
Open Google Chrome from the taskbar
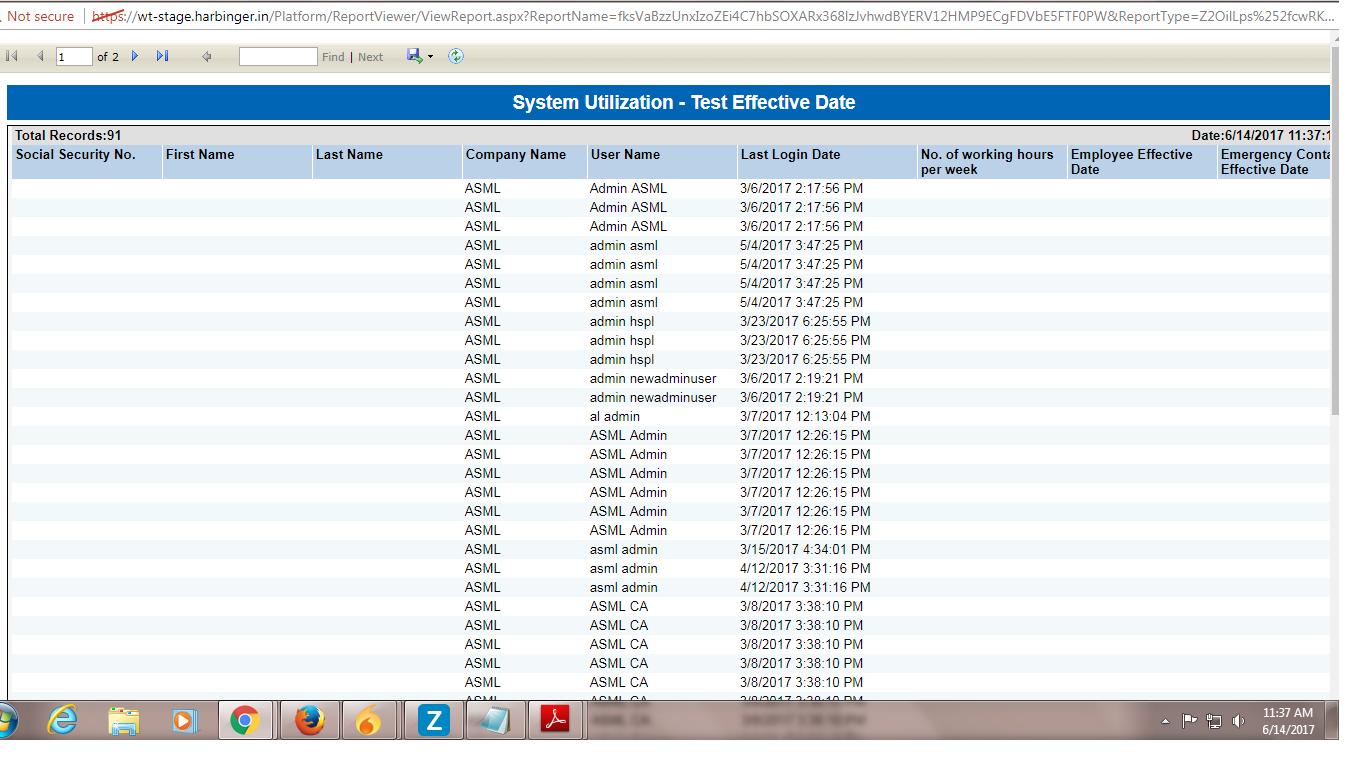pyautogui.click(x=245, y=720)
